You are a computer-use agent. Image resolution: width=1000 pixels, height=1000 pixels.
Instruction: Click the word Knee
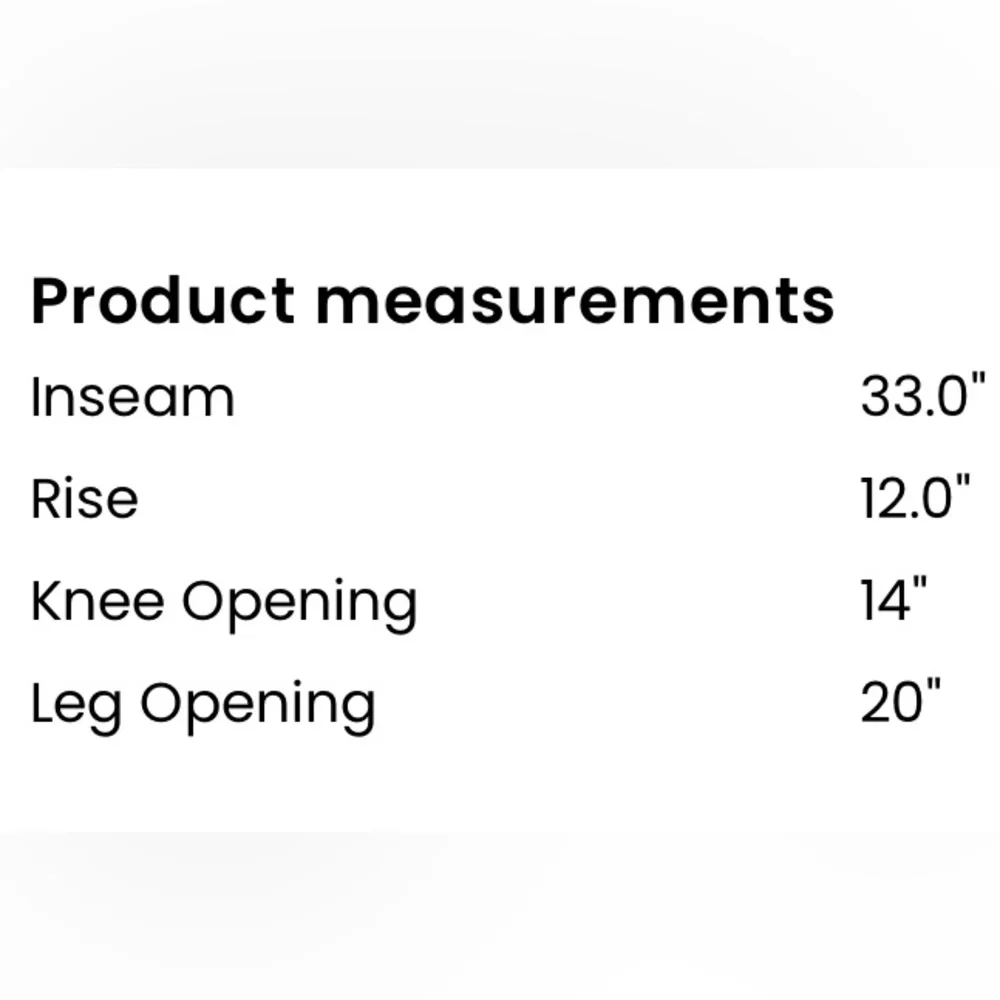(x=96, y=601)
